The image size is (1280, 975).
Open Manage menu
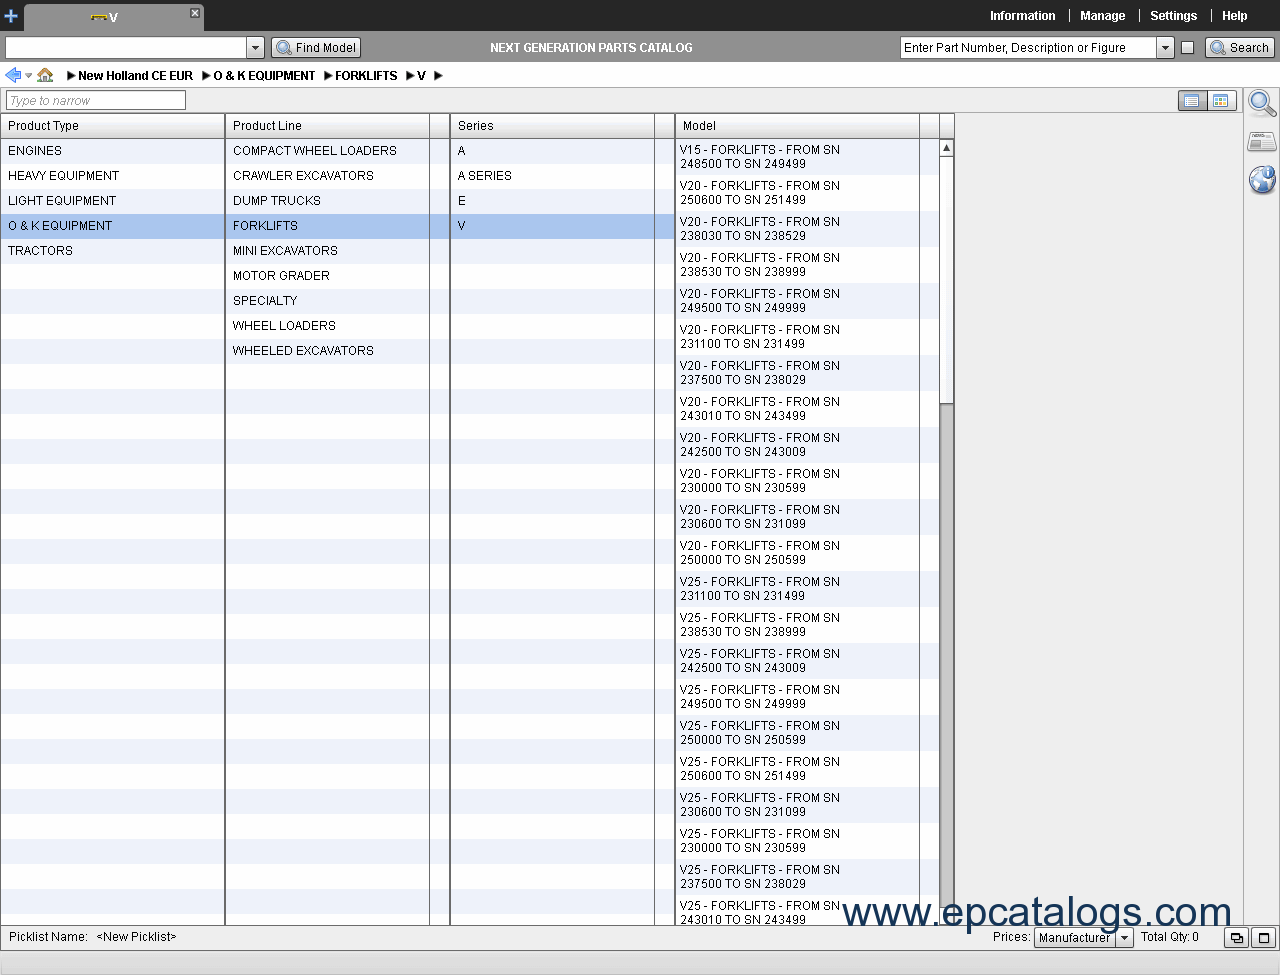tap(1102, 16)
